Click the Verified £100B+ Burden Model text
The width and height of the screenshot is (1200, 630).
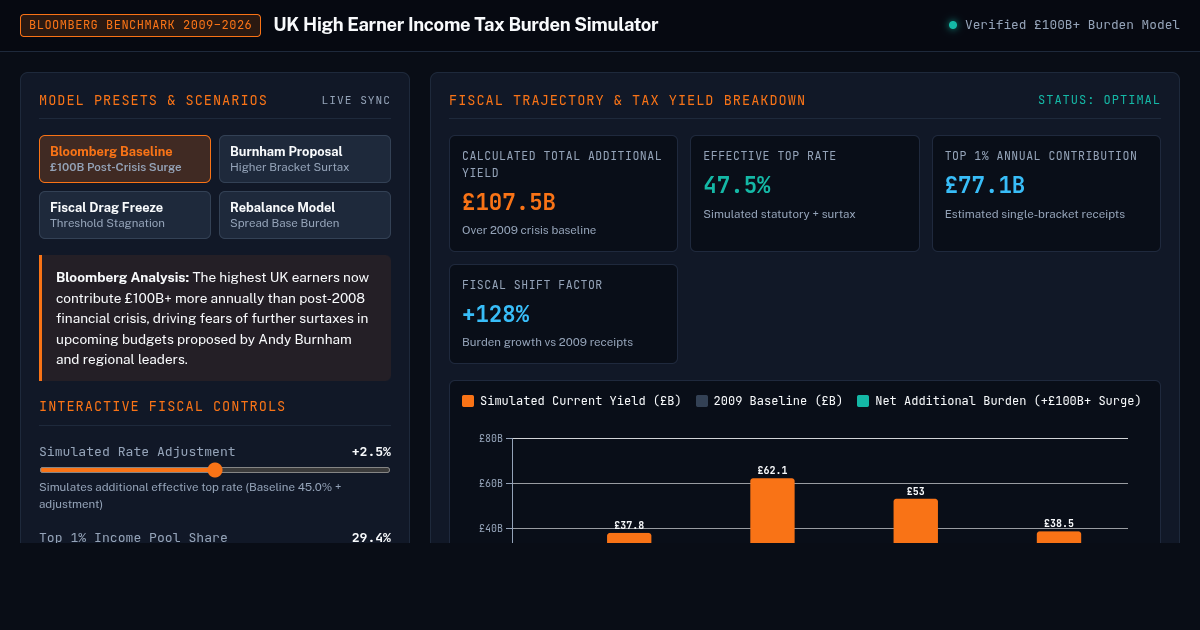pyautogui.click(x=1072, y=25)
